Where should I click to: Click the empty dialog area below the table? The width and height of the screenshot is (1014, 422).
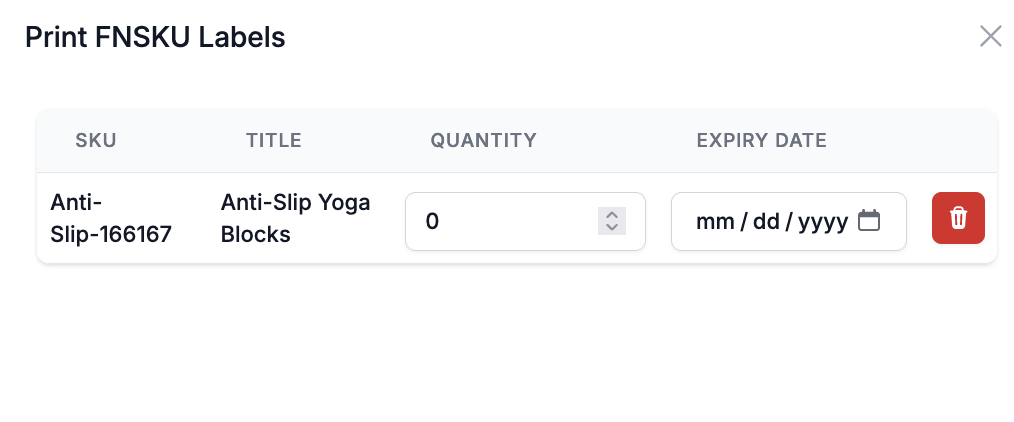click(507, 343)
